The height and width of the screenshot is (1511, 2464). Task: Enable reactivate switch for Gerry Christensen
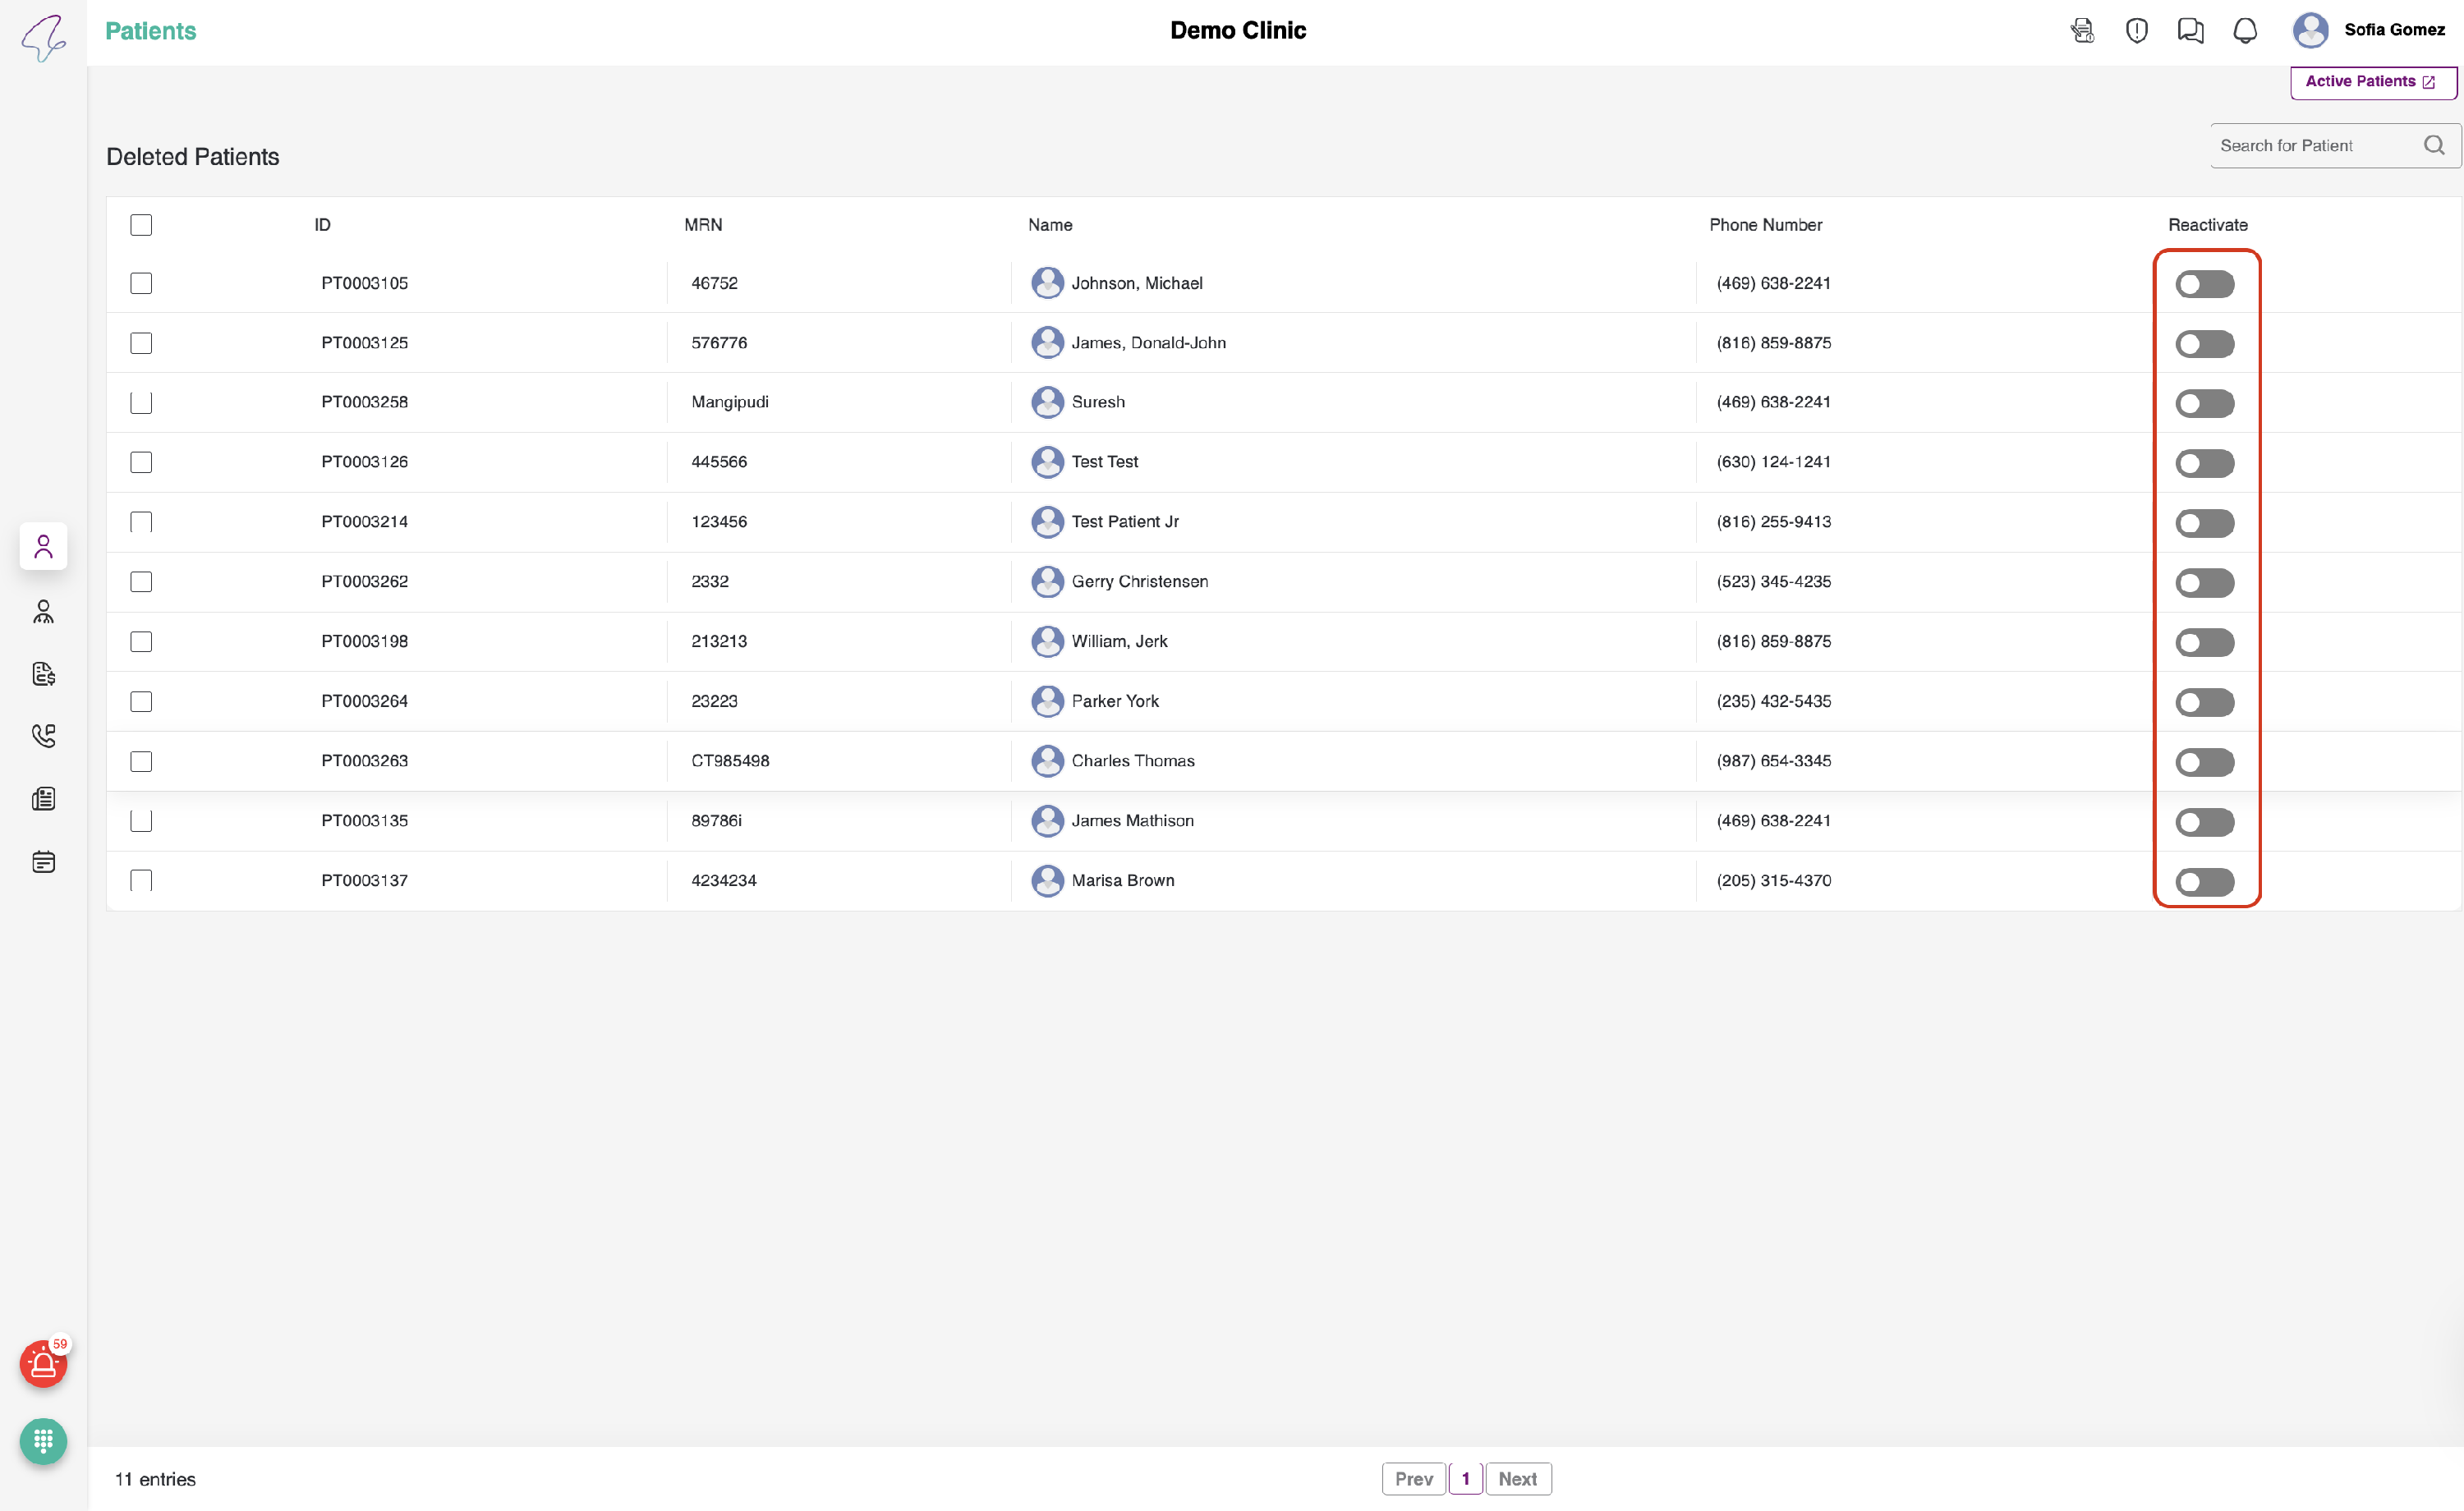point(2204,583)
